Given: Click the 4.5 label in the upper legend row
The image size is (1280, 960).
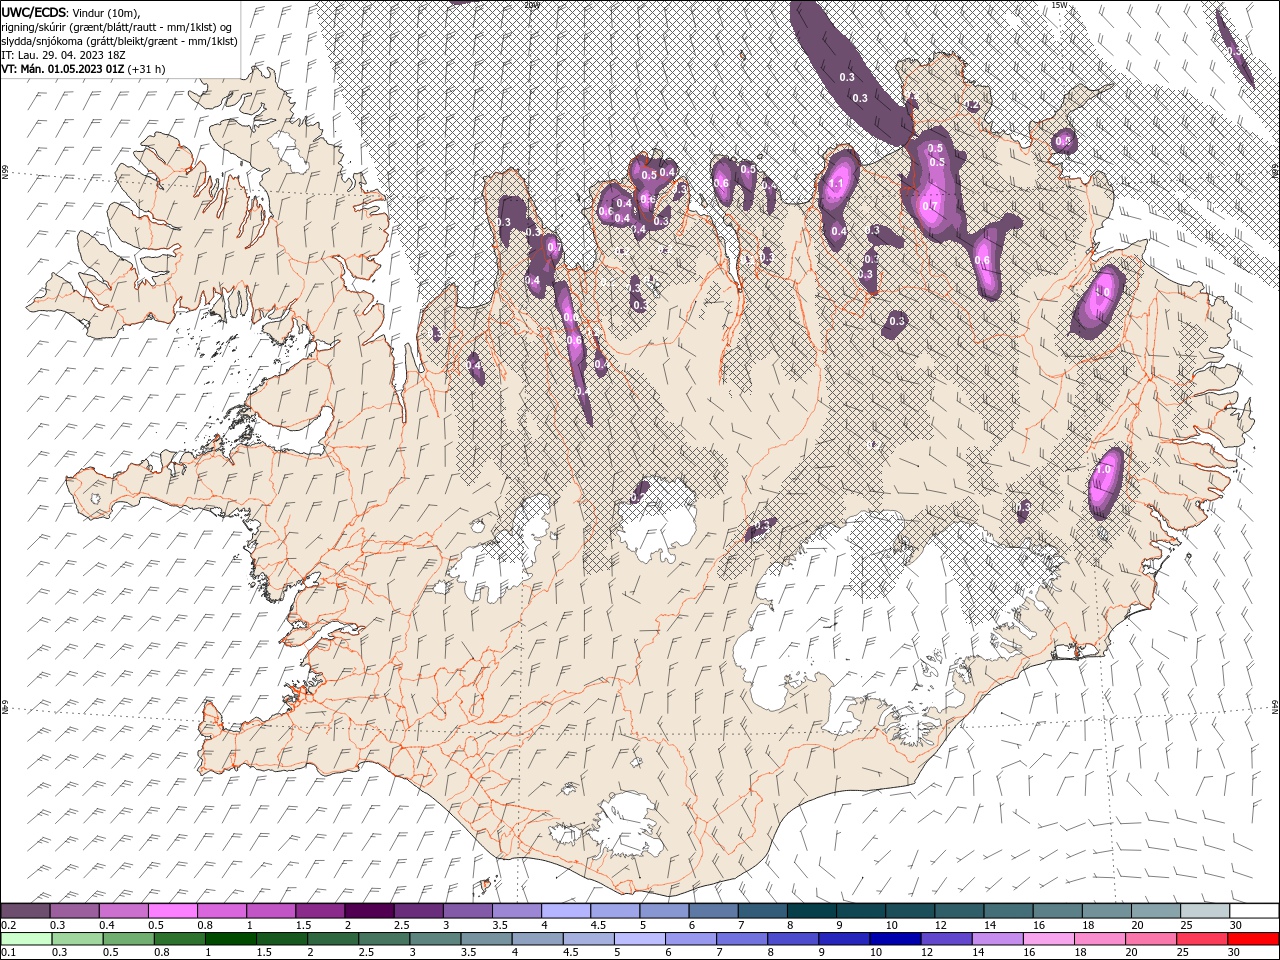Looking at the screenshot, I should click(598, 925).
